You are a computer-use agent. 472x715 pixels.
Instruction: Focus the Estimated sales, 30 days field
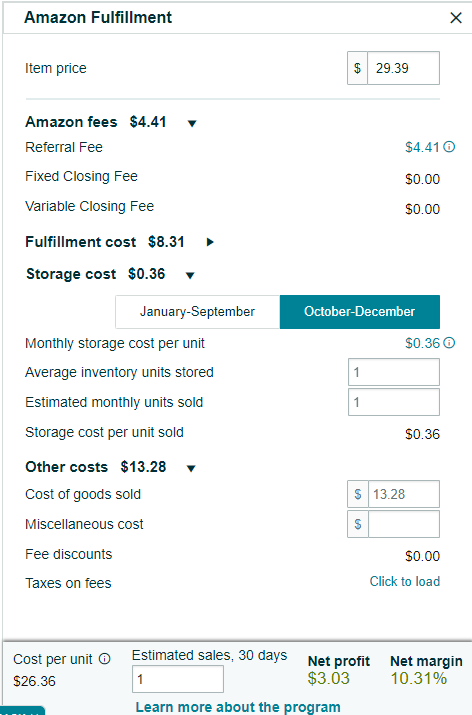pos(178,679)
